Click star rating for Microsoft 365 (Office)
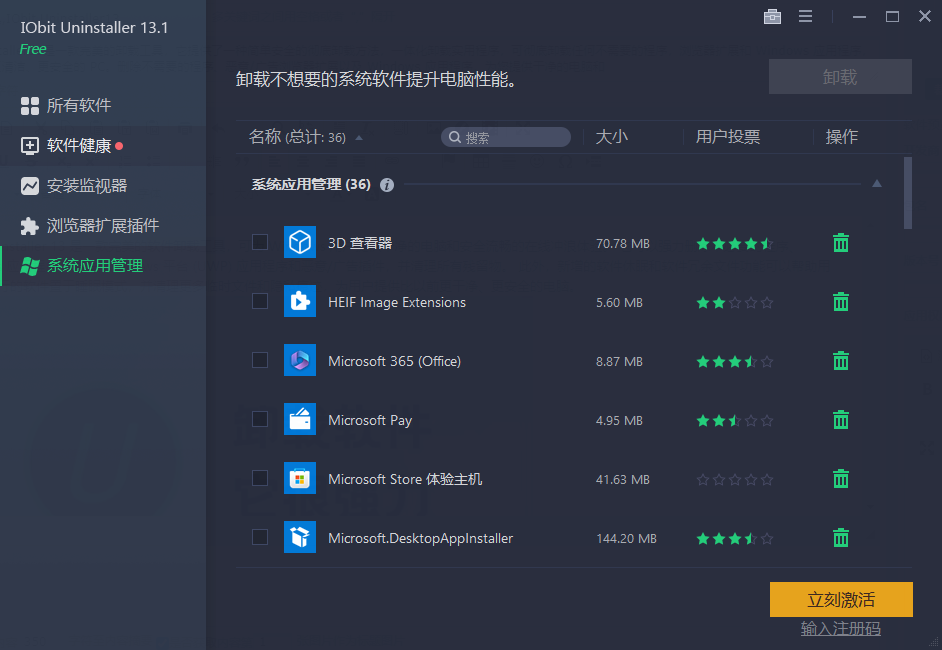This screenshot has width=942, height=650. pyautogui.click(x=734, y=361)
